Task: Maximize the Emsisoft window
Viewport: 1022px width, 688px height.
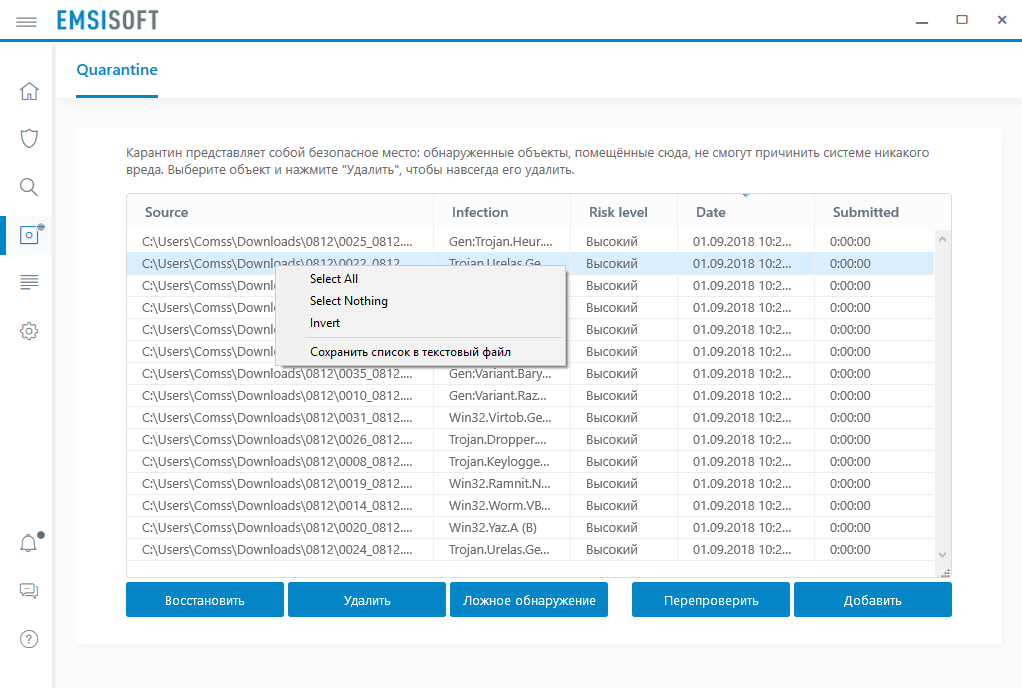Action: (962, 20)
